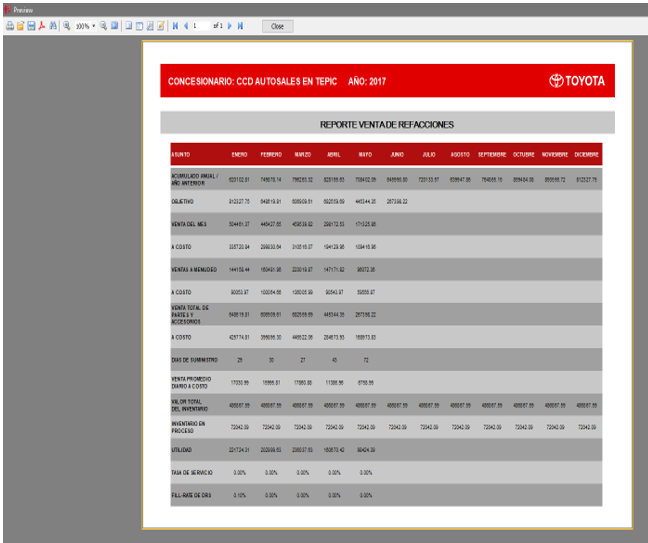Click the Toyota logo in the red banner

(x=577, y=81)
